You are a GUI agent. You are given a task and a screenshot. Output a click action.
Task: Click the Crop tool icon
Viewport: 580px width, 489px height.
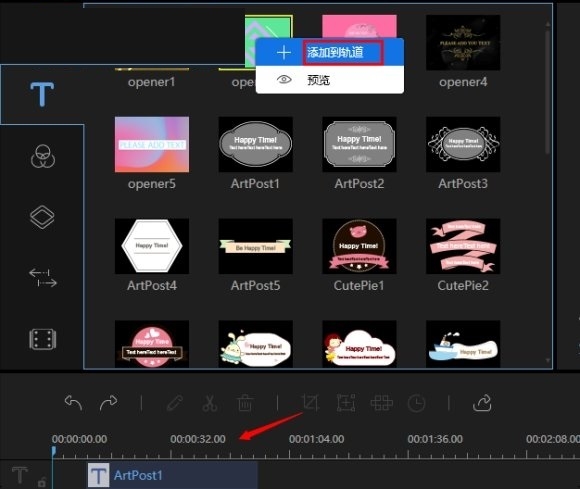coord(310,403)
